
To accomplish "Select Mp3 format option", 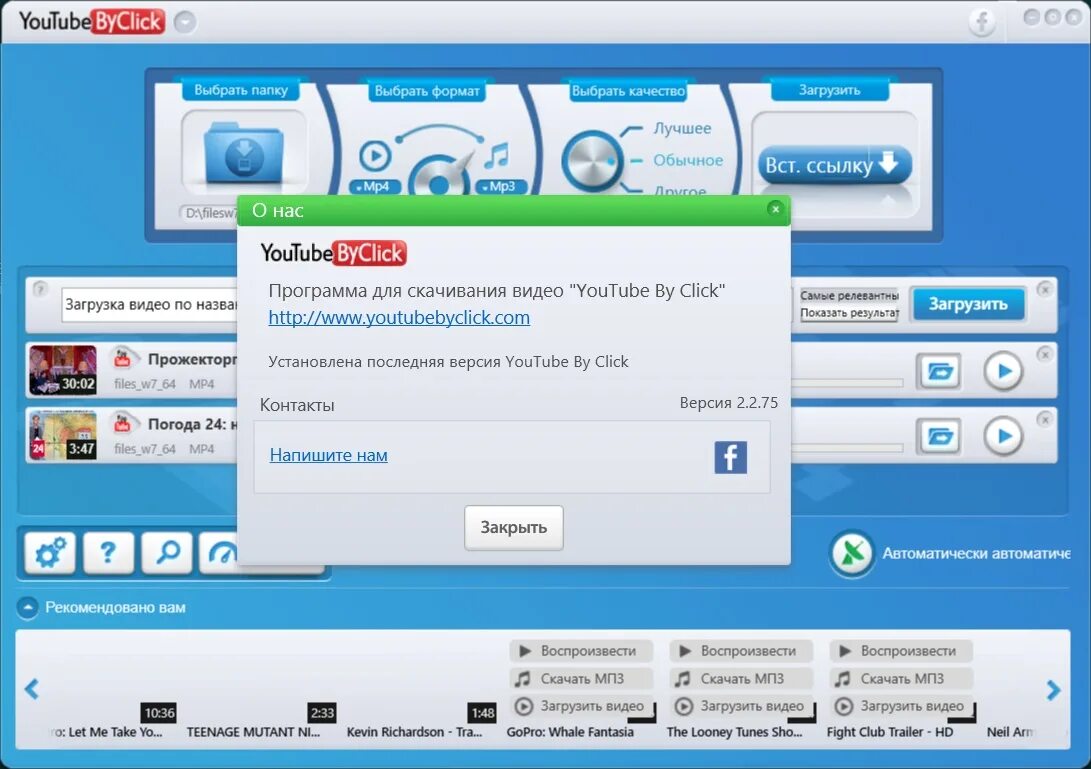I will point(502,187).
